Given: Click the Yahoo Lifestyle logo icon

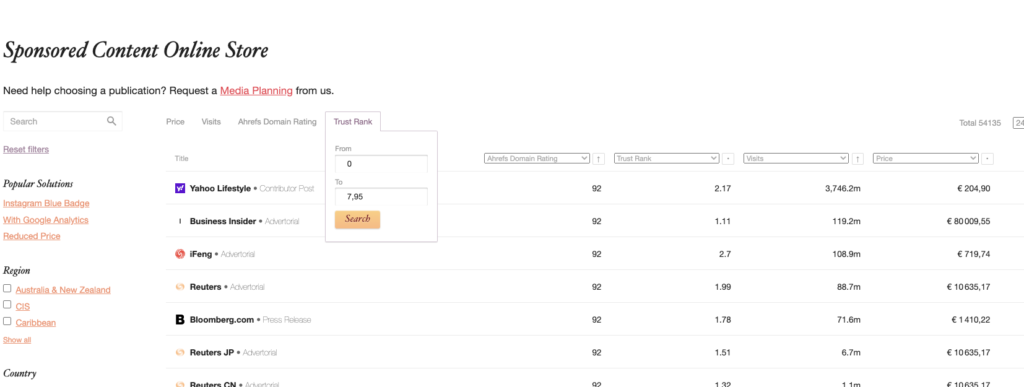Looking at the screenshot, I should pos(180,188).
